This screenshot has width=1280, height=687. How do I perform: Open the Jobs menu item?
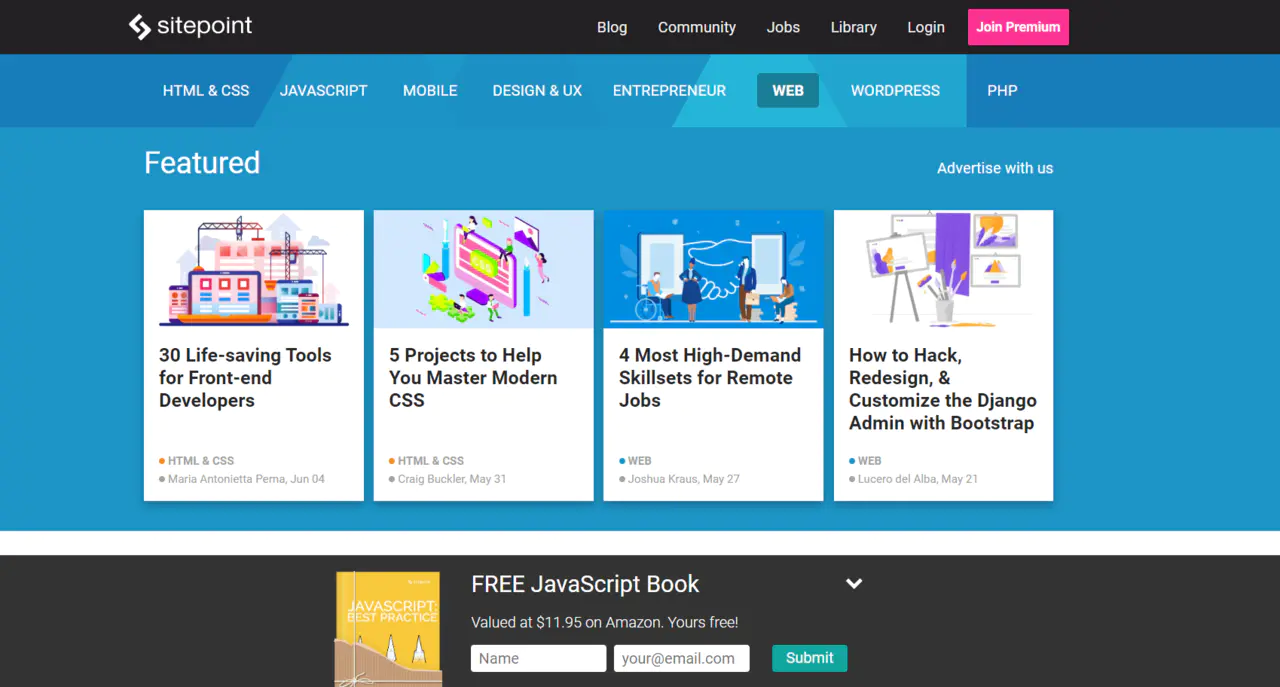pos(783,27)
